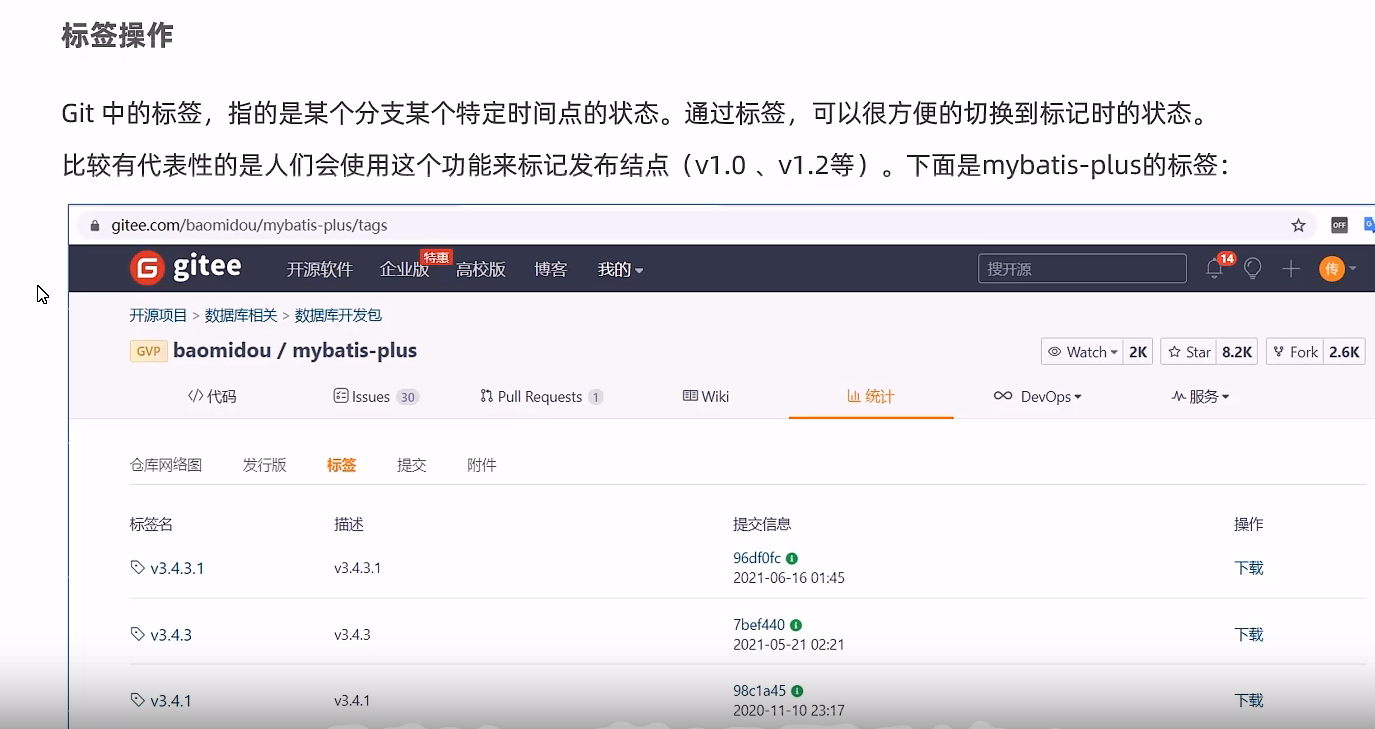
Task: Star the mybatis-plus repository
Action: [x=1189, y=352]
